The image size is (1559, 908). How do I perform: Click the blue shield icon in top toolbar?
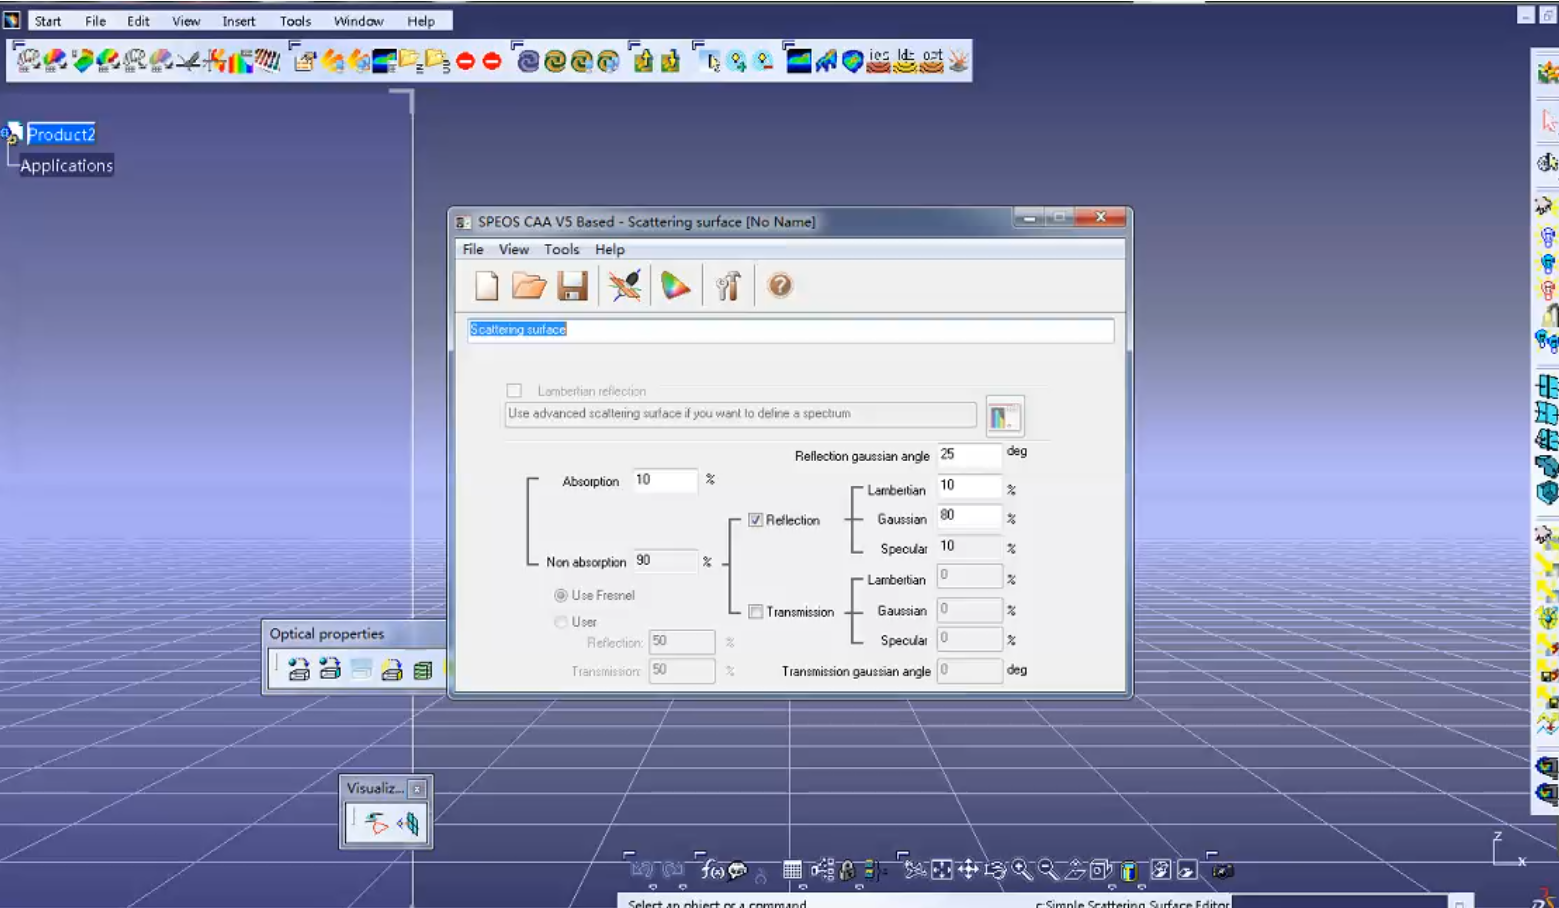coord(852,62)
